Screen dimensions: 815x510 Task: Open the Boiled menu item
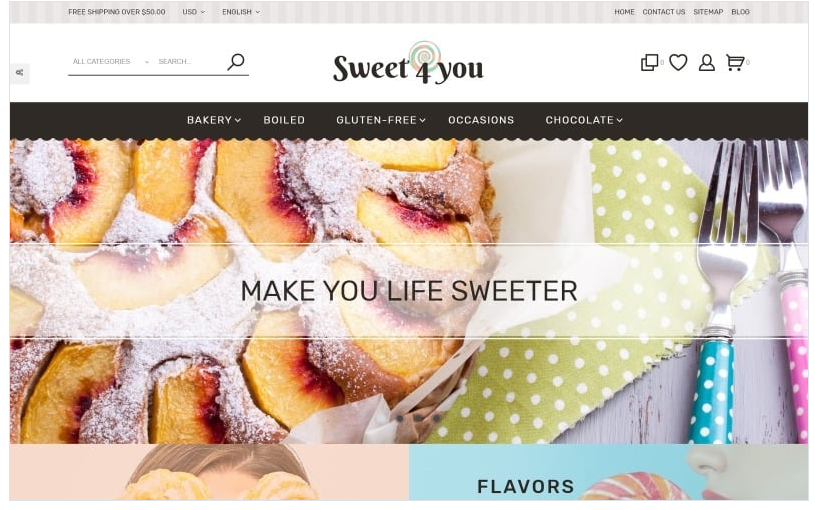coord(284,120)
